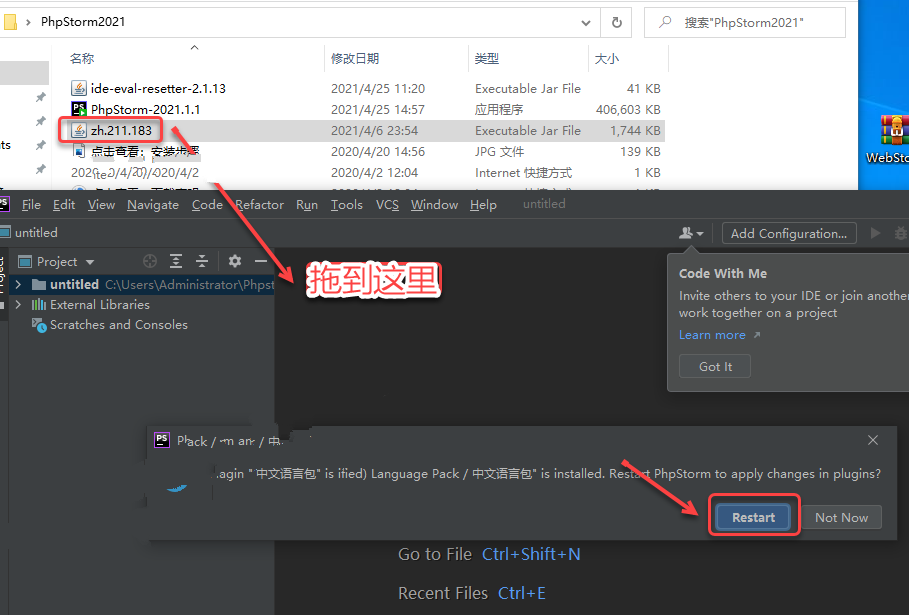
Task: Click the PhpStorm logo icon in menu bar
Action: pos(4,203)
